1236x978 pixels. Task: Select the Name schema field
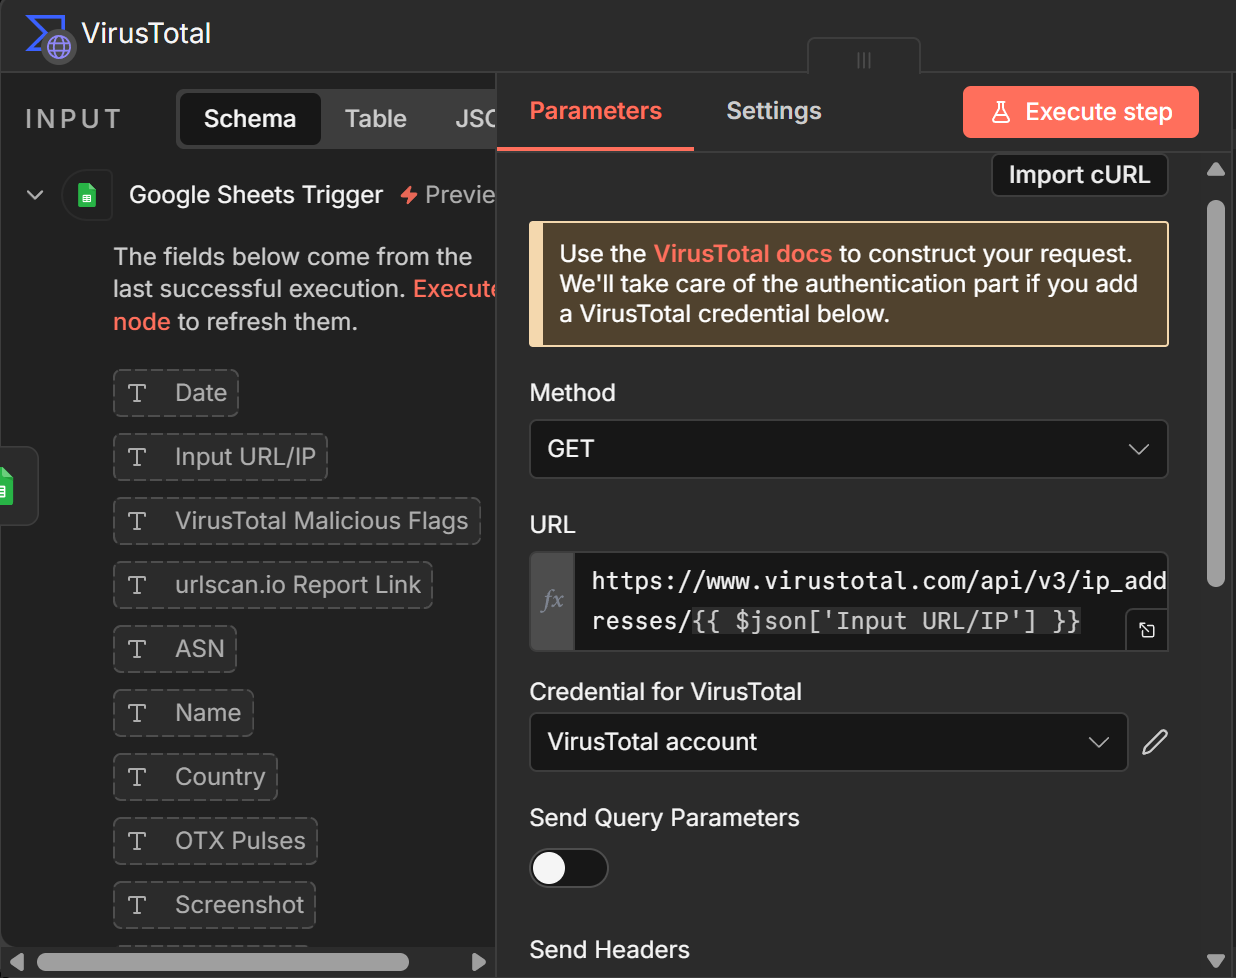point(183,713)
